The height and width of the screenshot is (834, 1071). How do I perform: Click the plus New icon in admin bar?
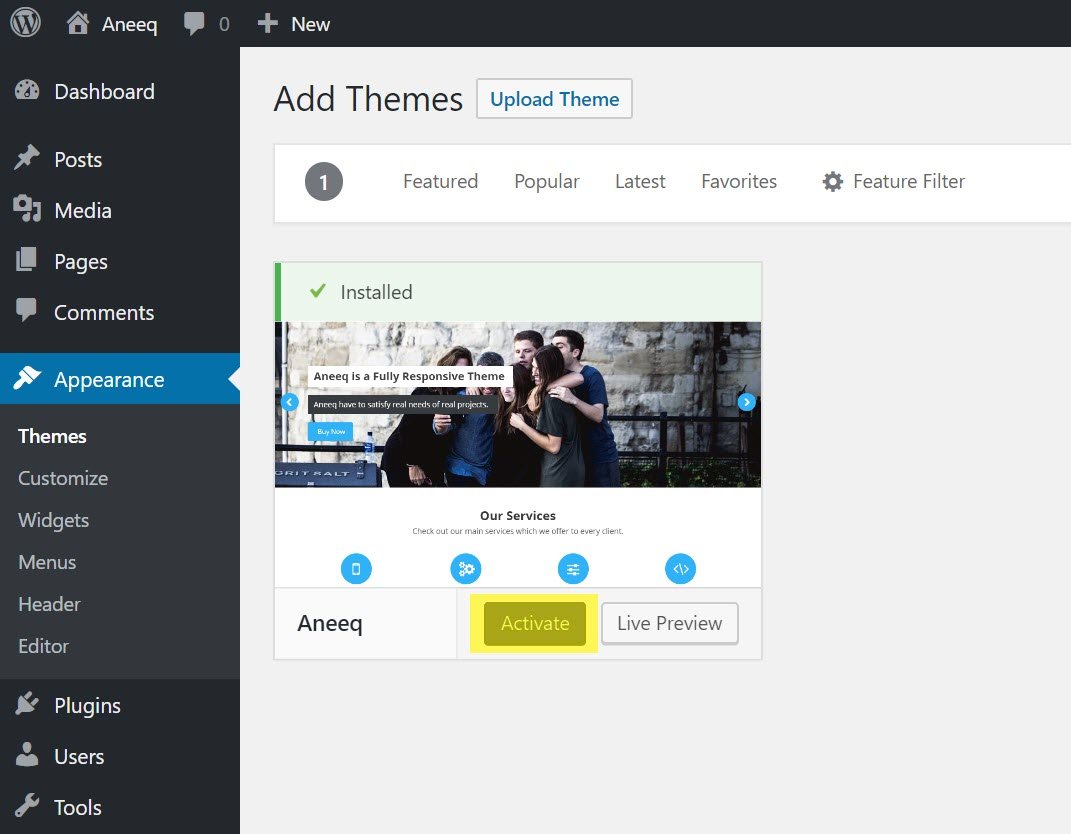(267, 24)
